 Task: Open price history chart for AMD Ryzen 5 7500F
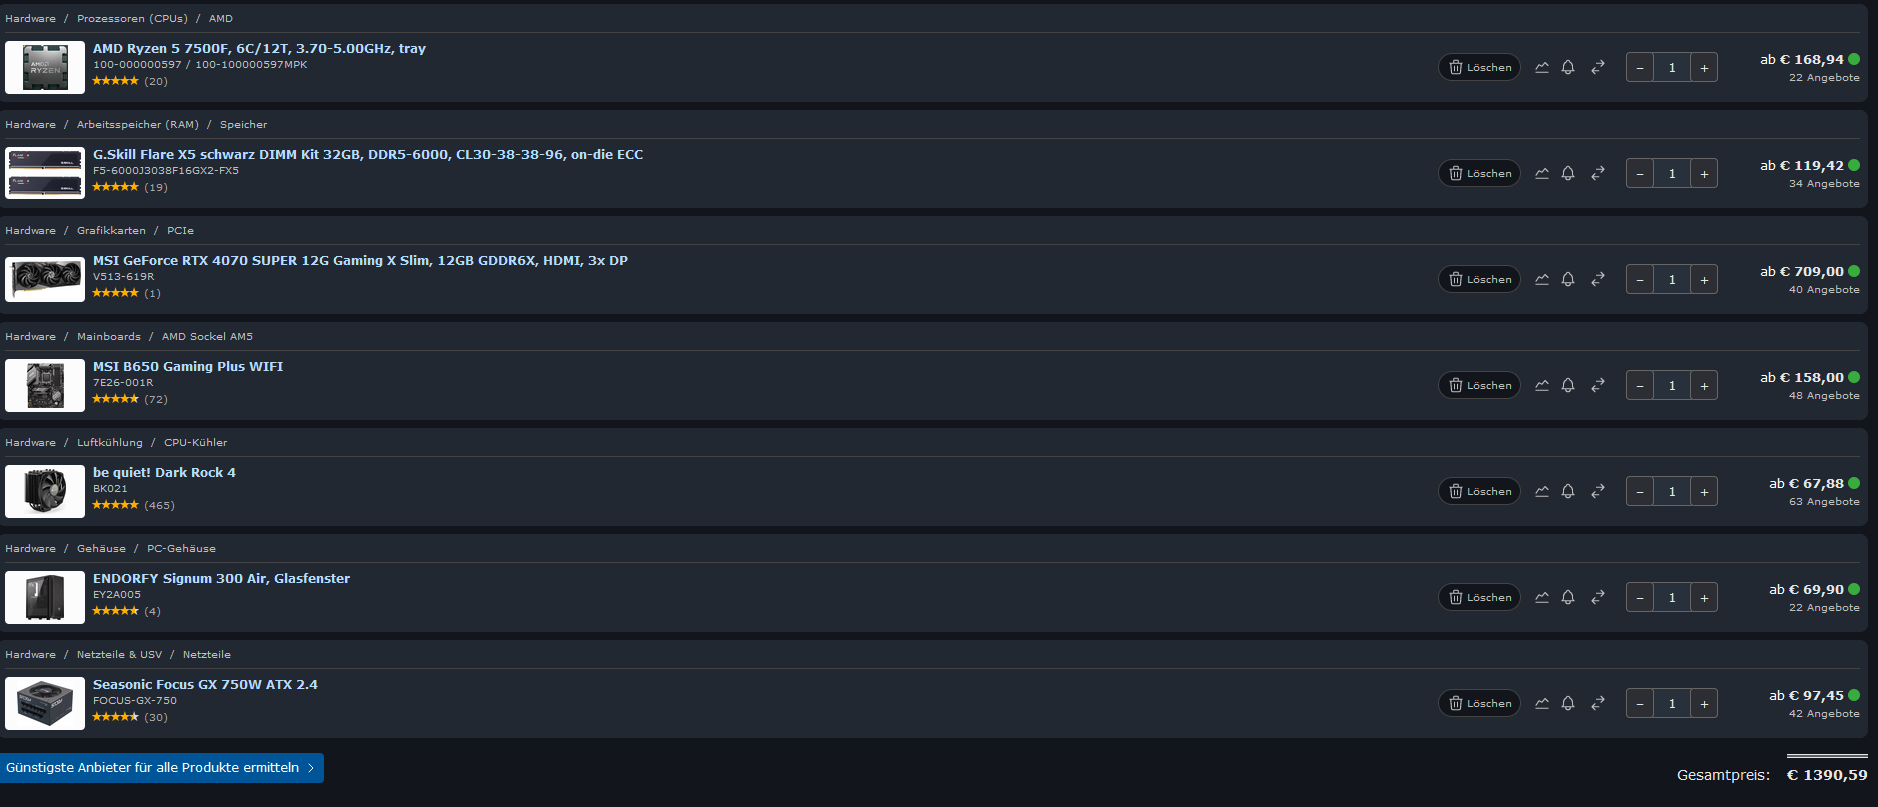tap(1541, 67)
